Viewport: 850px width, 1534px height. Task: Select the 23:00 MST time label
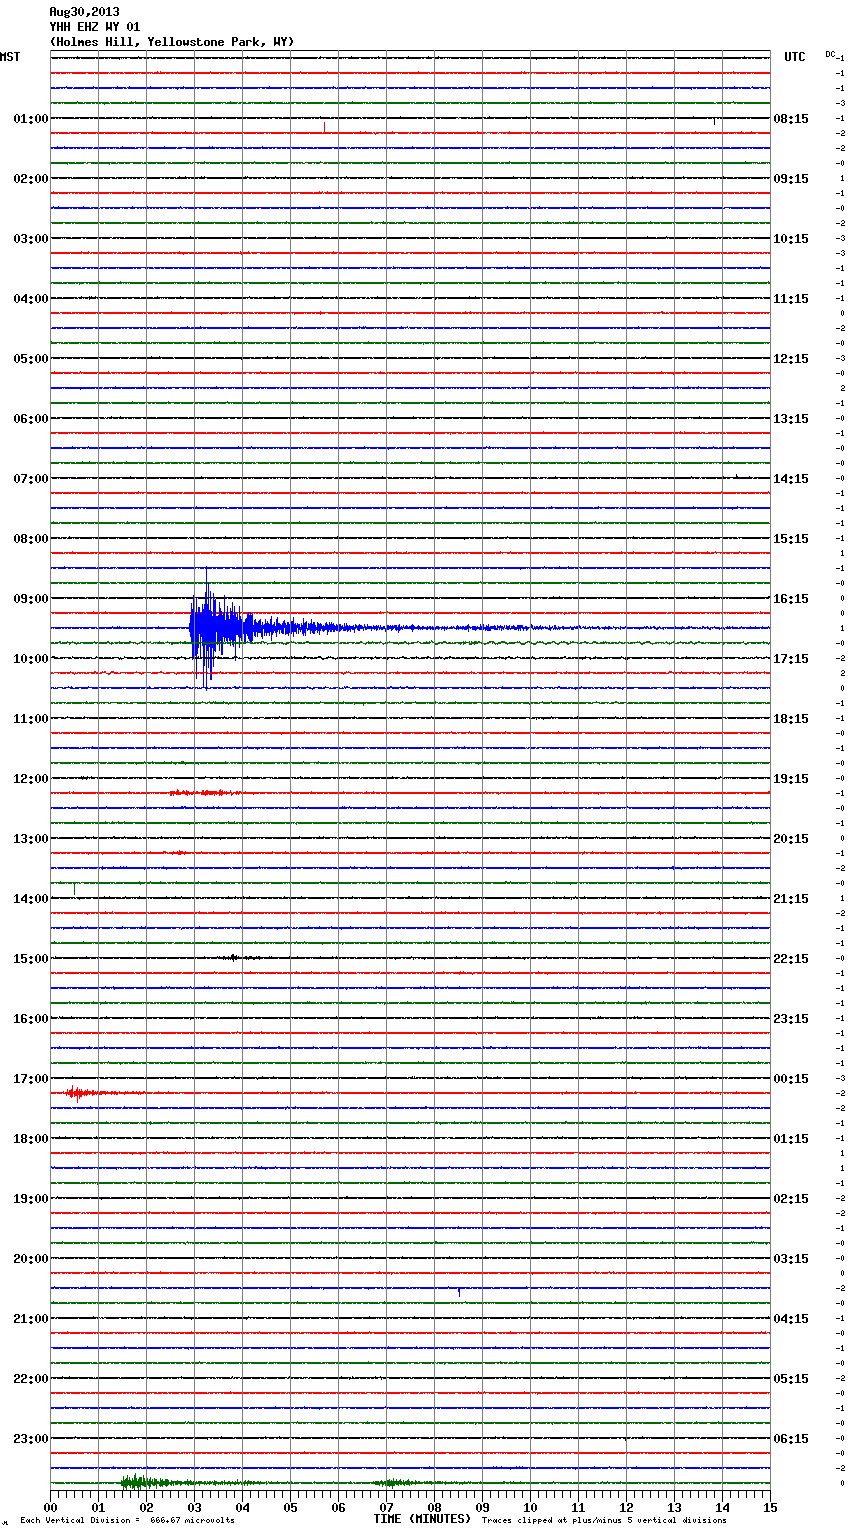[x=30, y=1439]
